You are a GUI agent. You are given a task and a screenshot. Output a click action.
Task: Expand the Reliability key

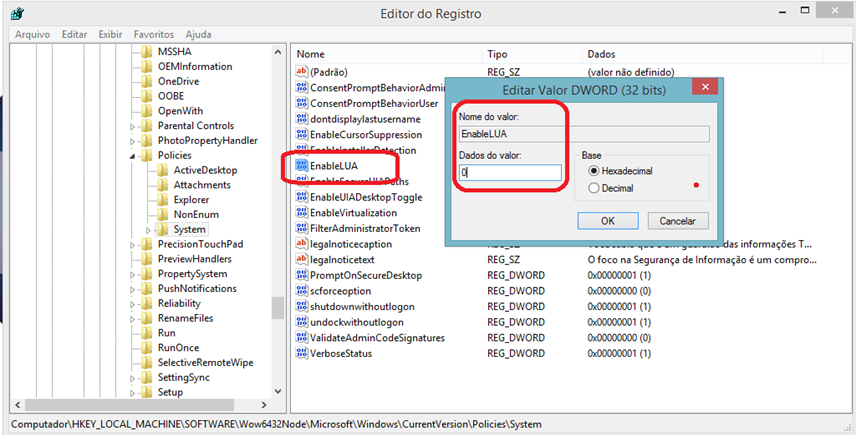pyautogui.click(x=133, y=304)
